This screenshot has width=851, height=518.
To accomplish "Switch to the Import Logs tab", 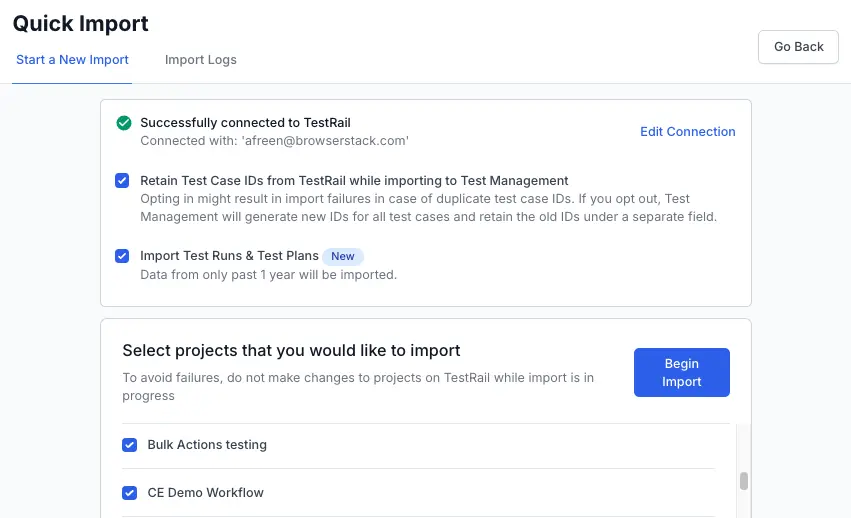I will click(x=201, y=60).
